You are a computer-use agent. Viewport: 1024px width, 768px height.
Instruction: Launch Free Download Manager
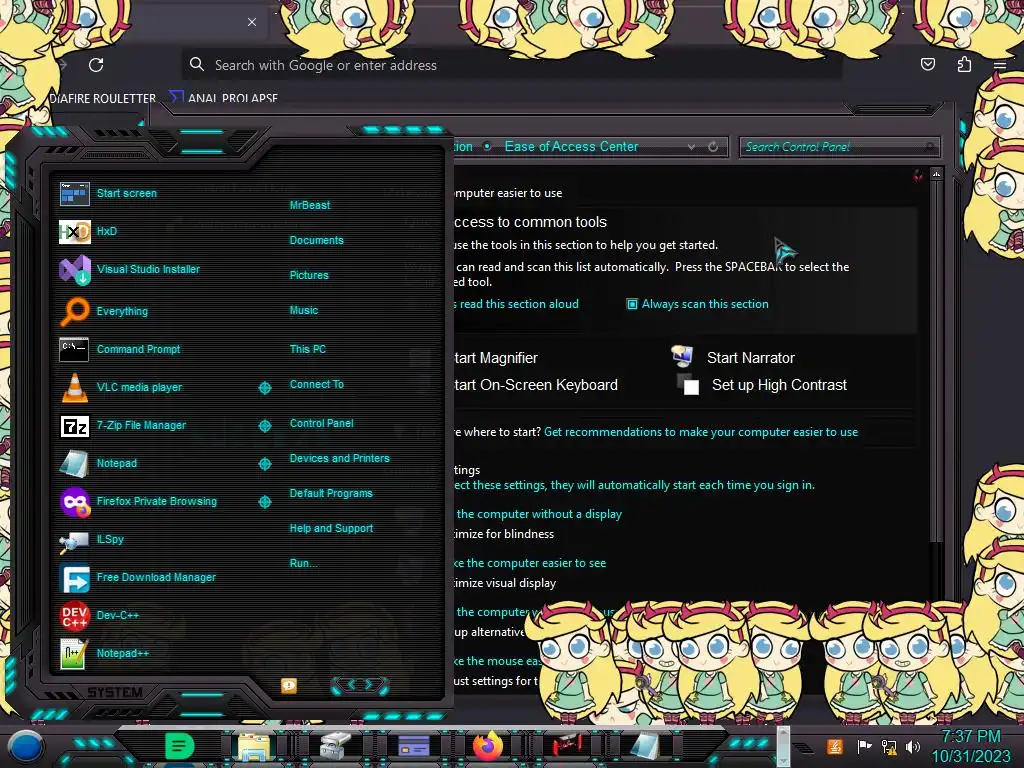click(74, 577)
